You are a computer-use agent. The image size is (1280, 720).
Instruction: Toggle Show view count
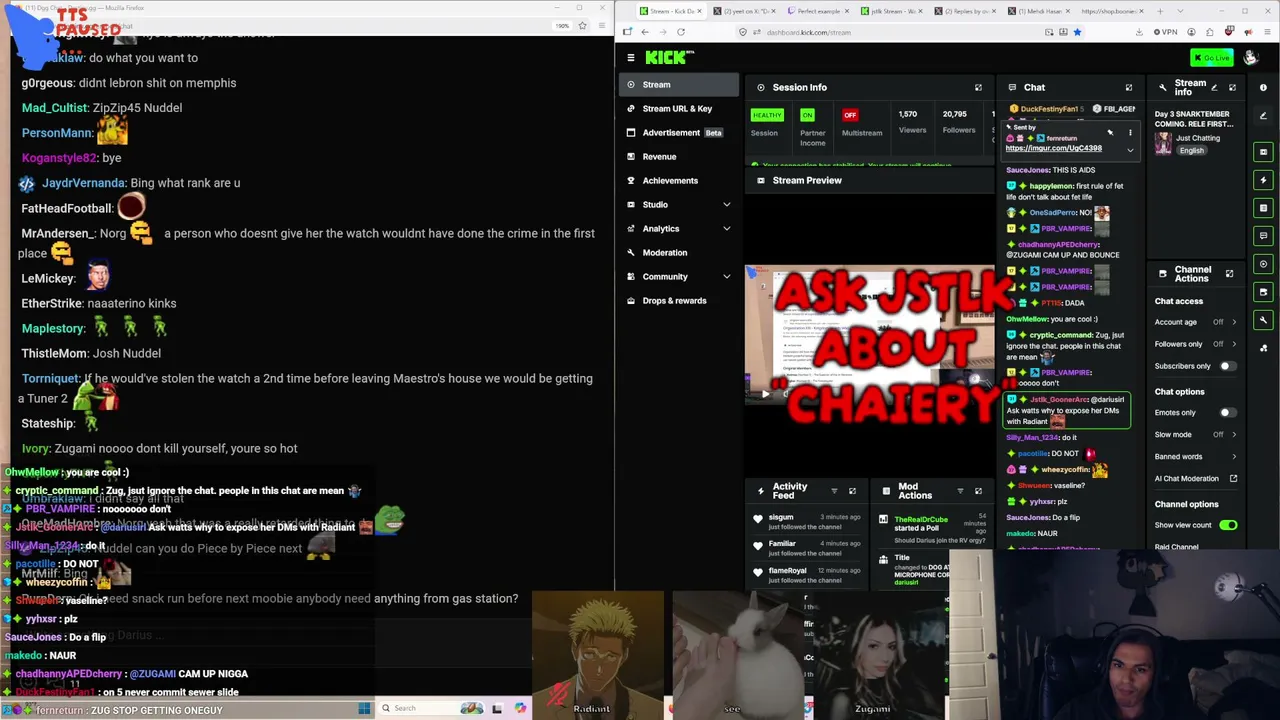1228,525
